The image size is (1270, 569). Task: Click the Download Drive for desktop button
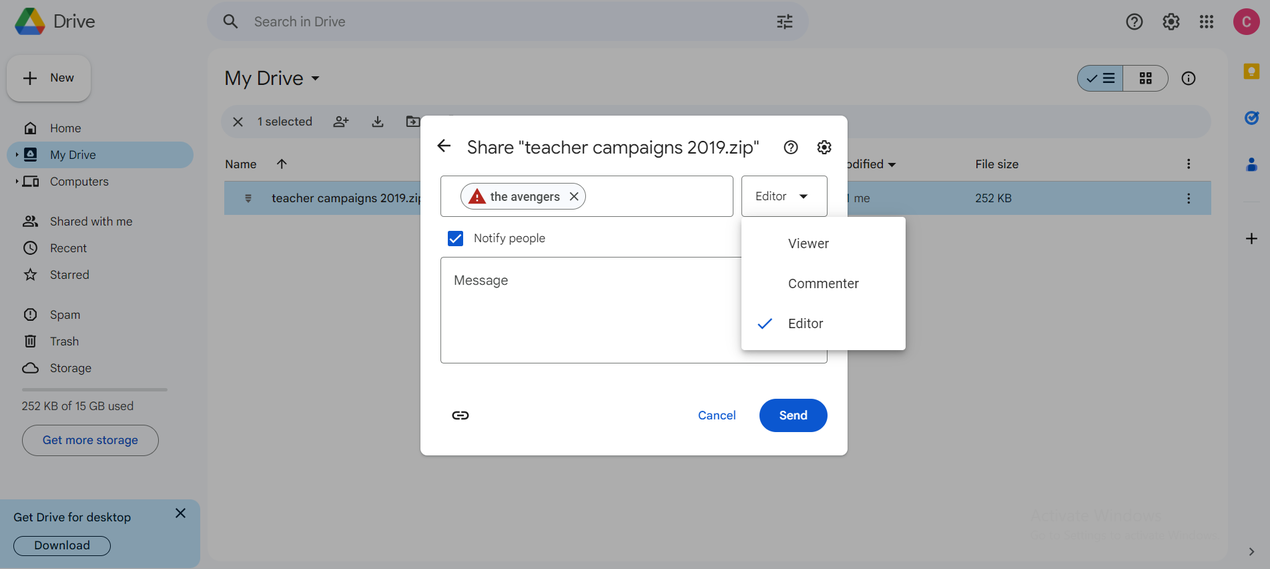(x=62, y=545)
